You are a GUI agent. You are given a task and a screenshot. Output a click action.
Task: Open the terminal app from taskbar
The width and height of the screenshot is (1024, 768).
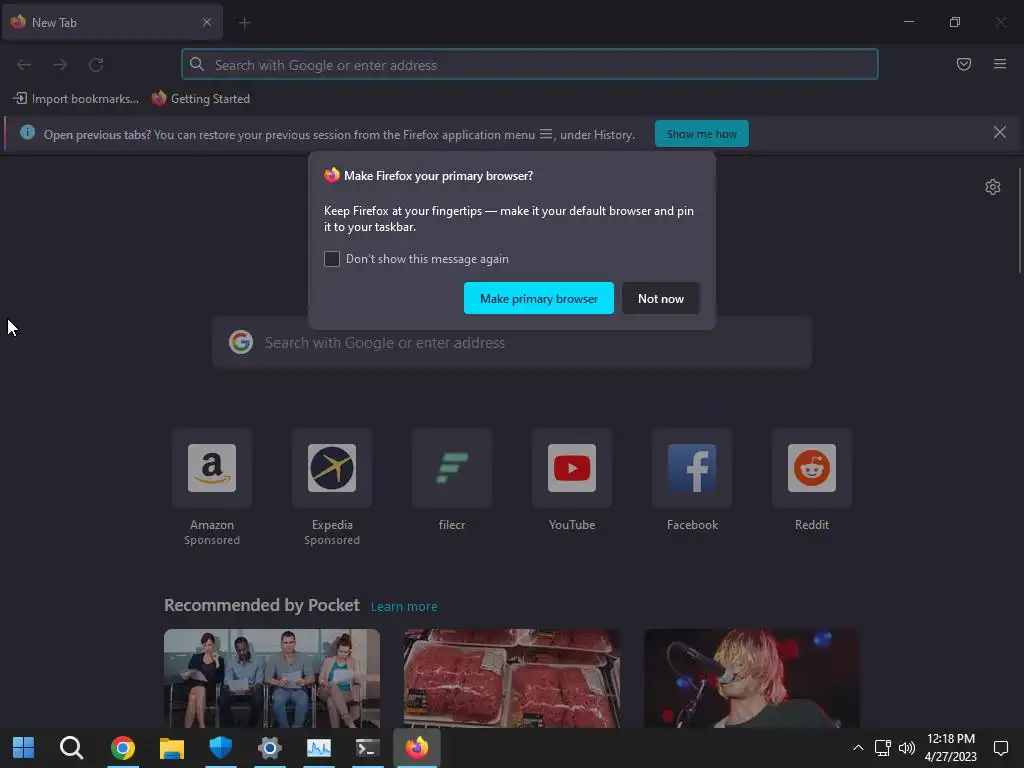[x=368, y=748]
